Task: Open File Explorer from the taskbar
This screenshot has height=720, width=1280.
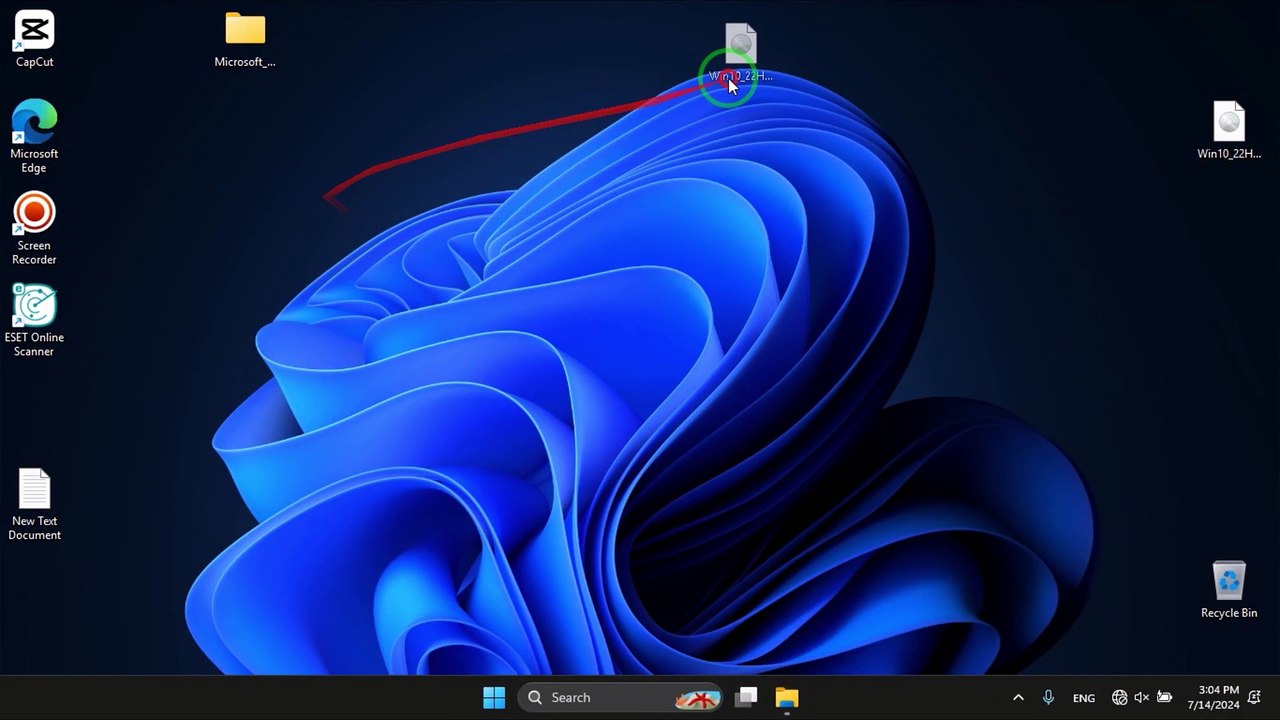Action: [787, 698]
